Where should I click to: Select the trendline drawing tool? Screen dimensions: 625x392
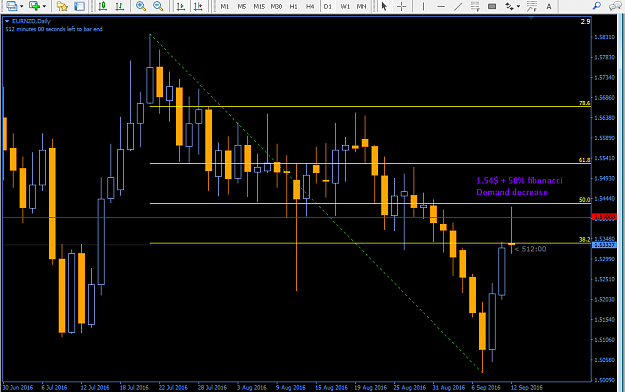458,6
